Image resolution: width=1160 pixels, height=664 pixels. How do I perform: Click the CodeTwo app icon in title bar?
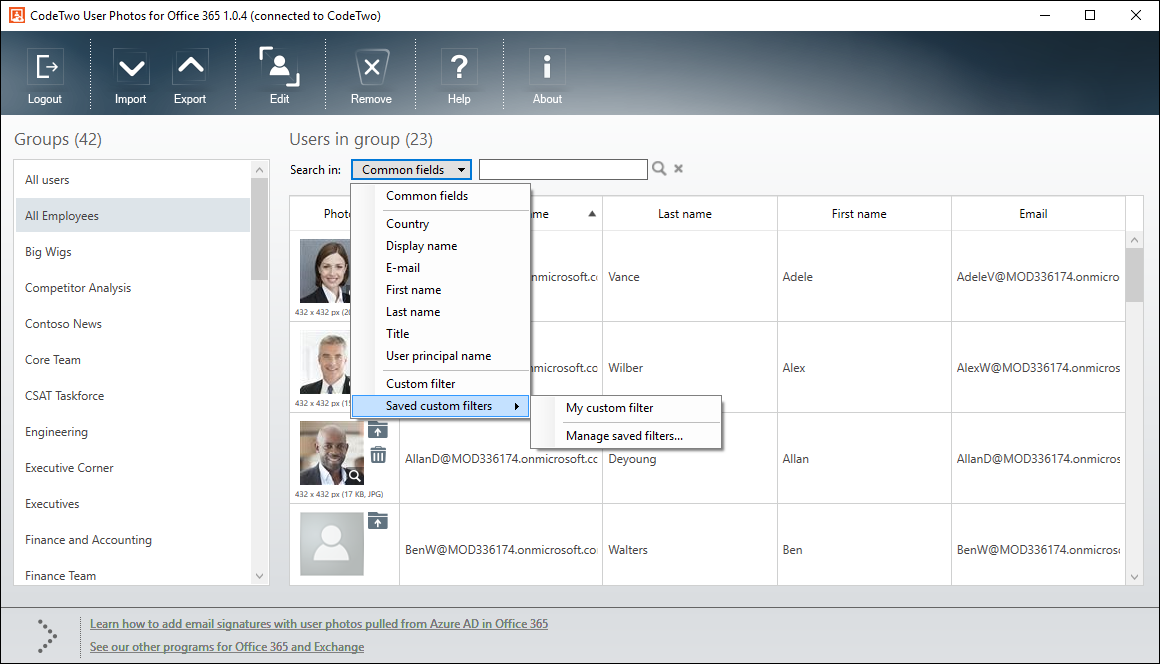point(16,15)
